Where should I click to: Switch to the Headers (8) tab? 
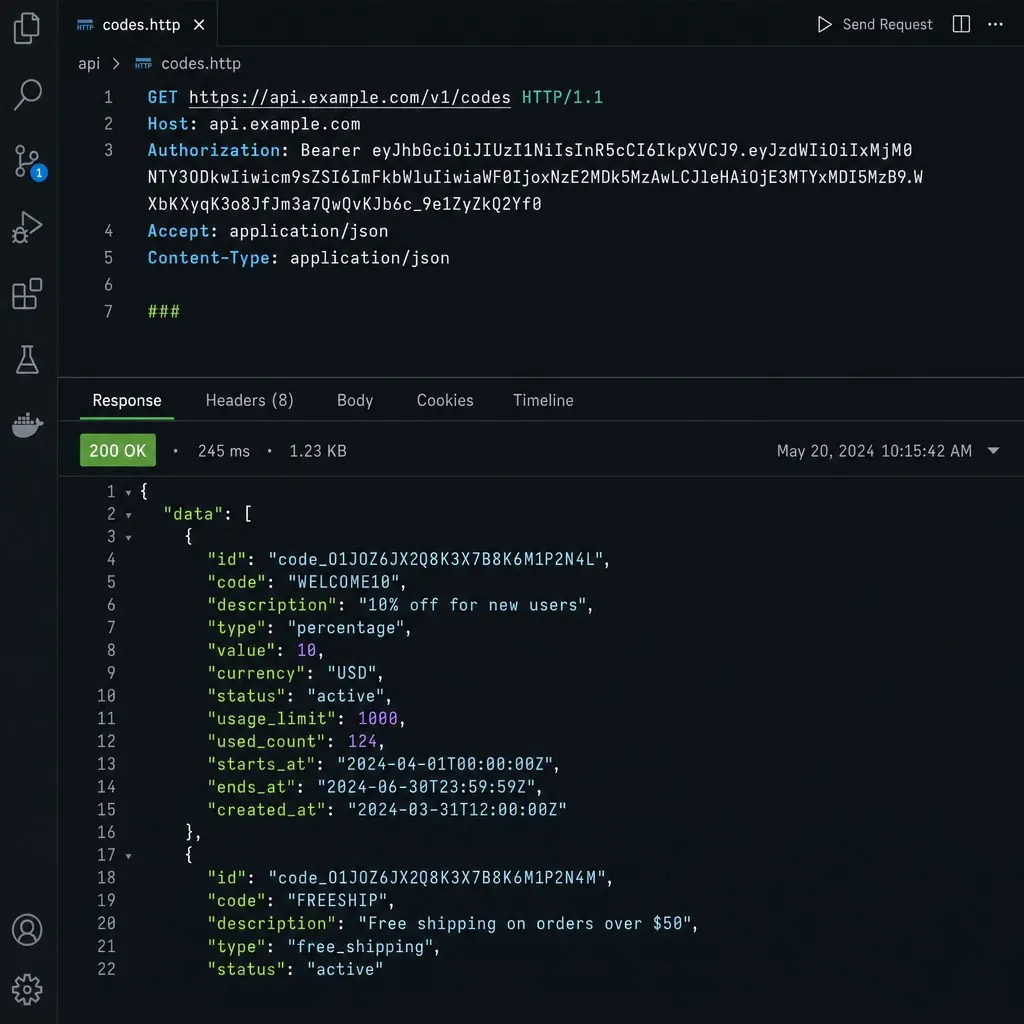pyautogui.click(x=249, y=400)
